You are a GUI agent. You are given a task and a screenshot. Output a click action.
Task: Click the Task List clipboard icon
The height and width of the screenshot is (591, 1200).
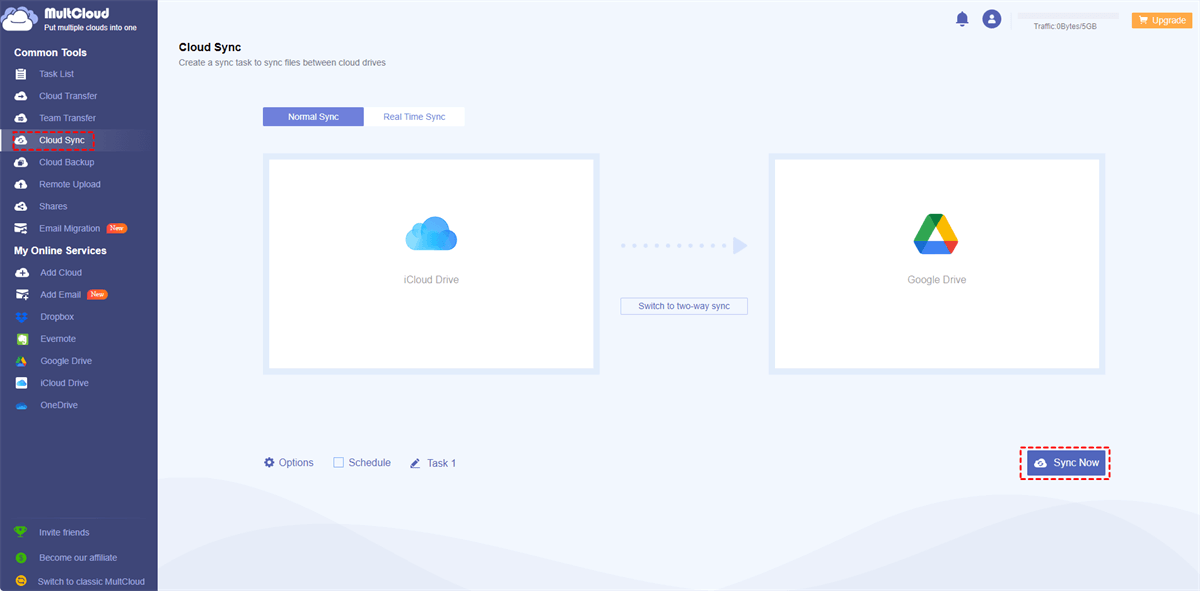(x=21, y=74)
